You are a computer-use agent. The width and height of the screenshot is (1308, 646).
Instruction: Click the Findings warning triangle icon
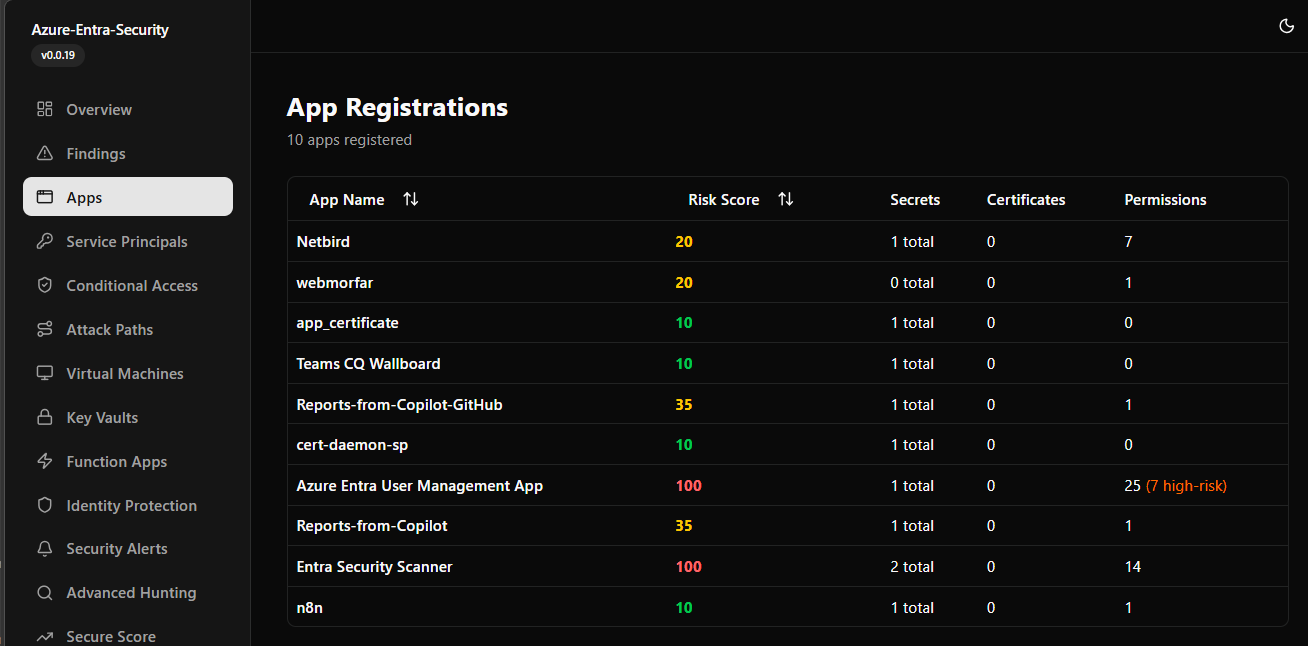44,153
